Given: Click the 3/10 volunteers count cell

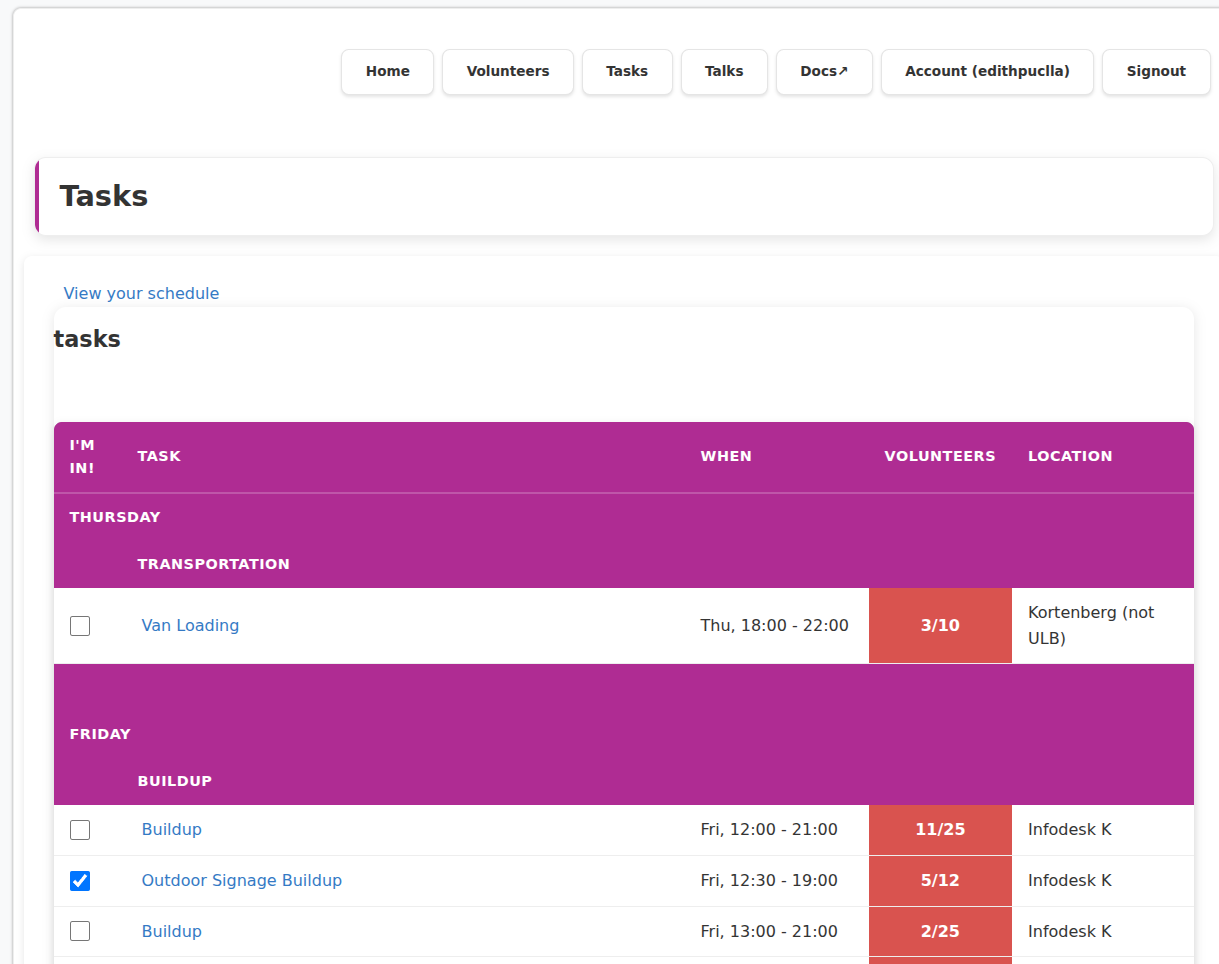Looking at the screenshot, I should coord(939,626).
